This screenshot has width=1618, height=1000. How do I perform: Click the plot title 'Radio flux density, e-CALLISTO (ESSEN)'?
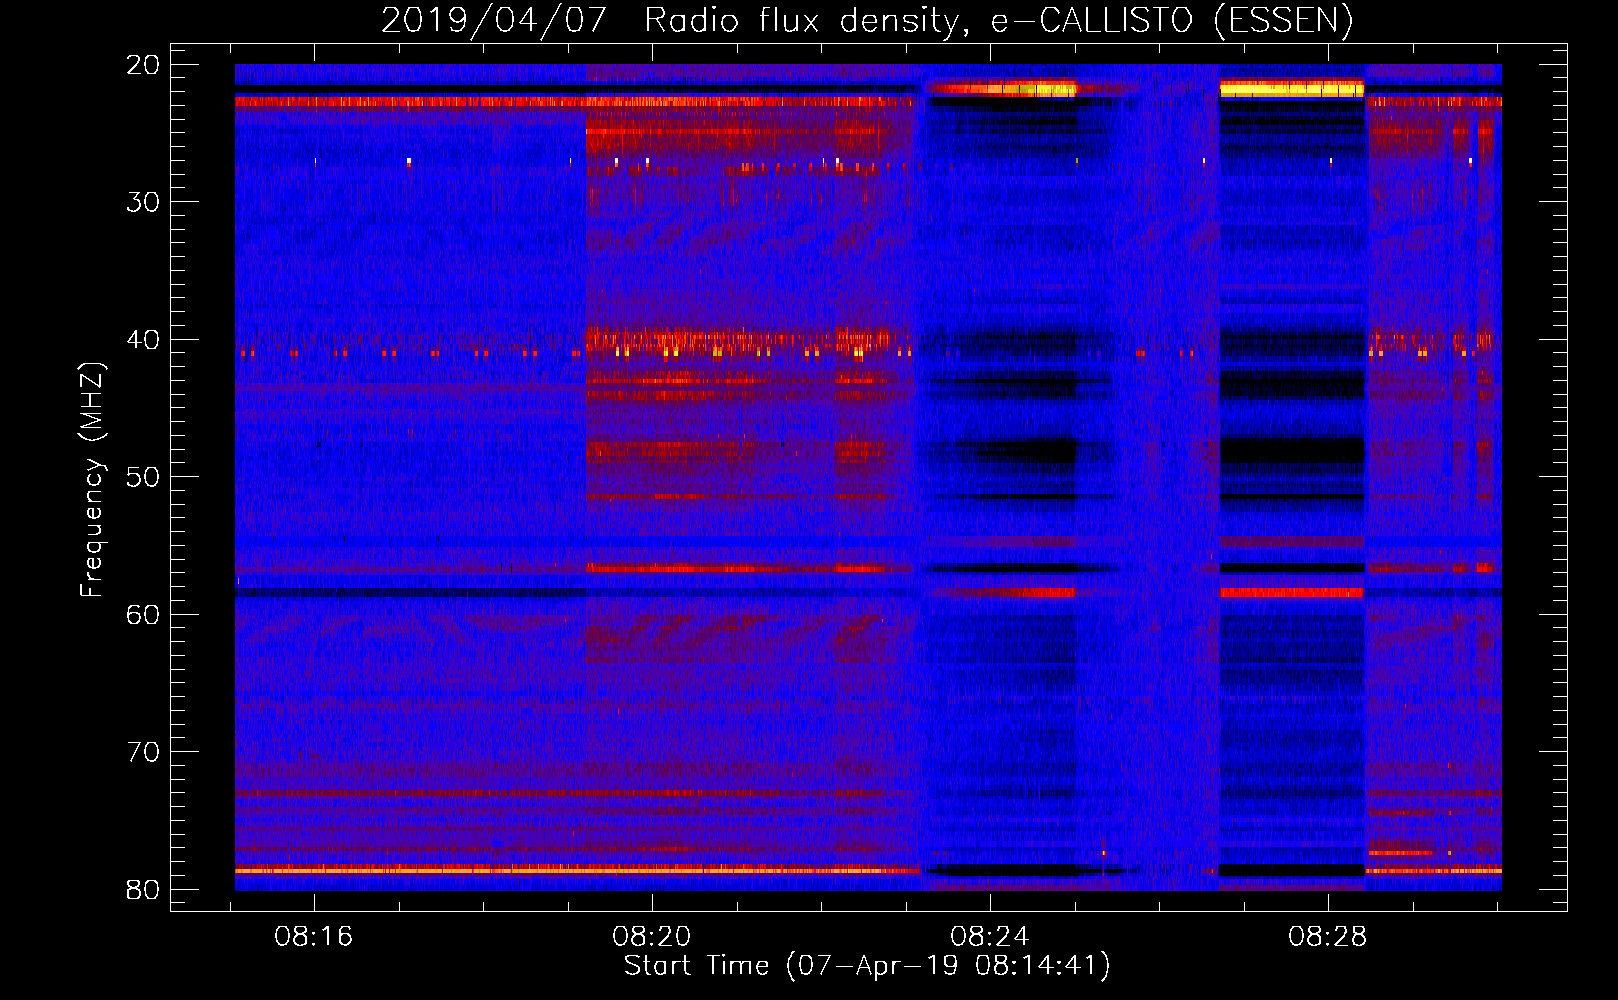point(998,20)
